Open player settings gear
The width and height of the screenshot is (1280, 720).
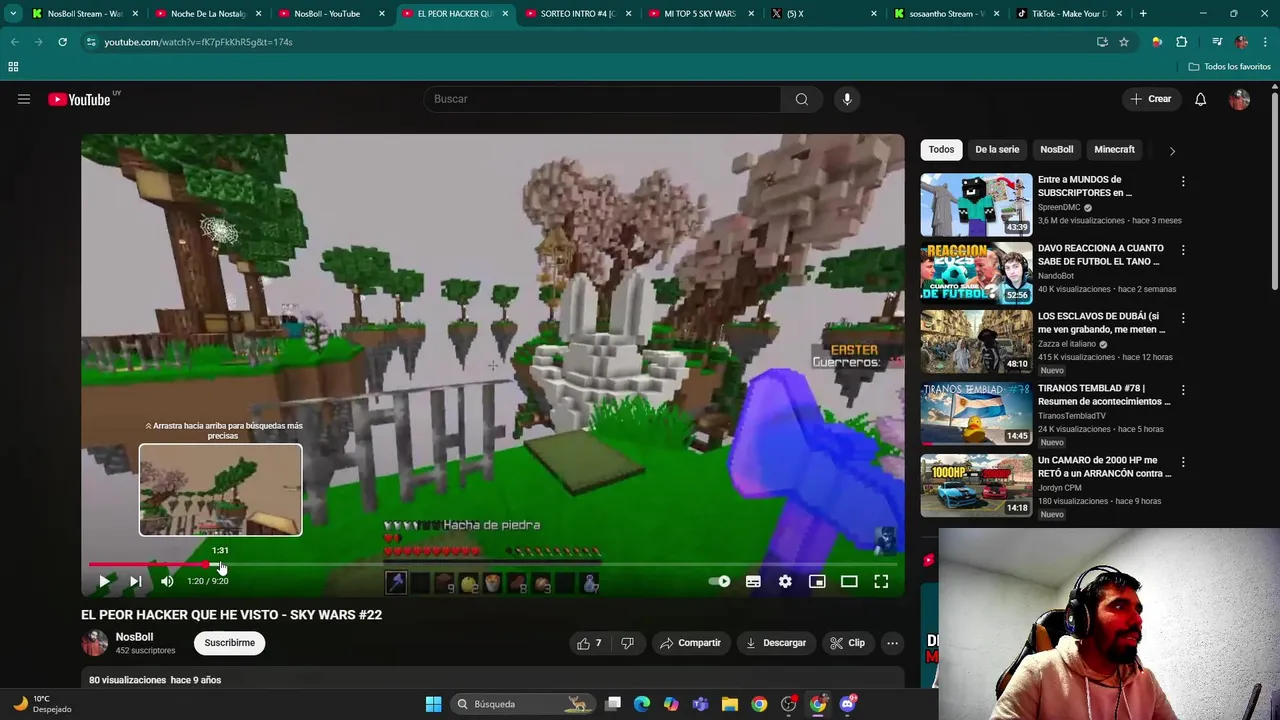(x=786, y=581)
